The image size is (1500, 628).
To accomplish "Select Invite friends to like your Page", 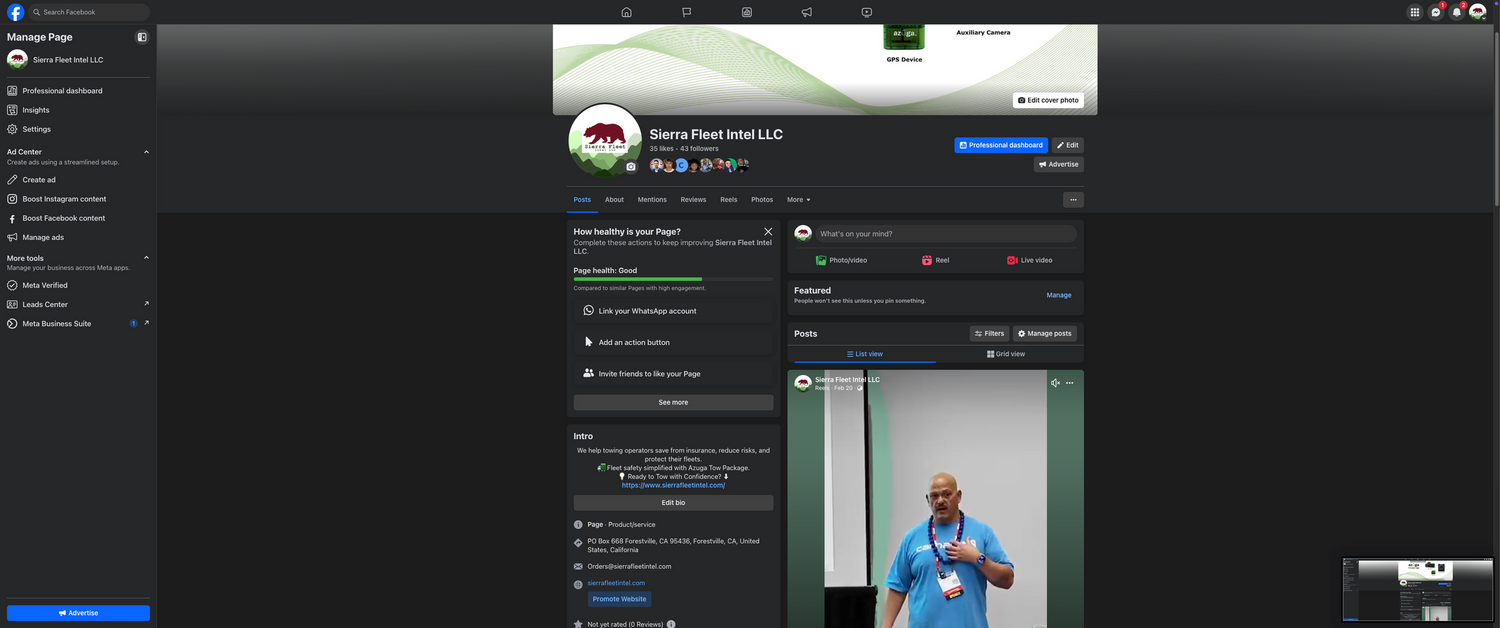I will coord(673,373).
